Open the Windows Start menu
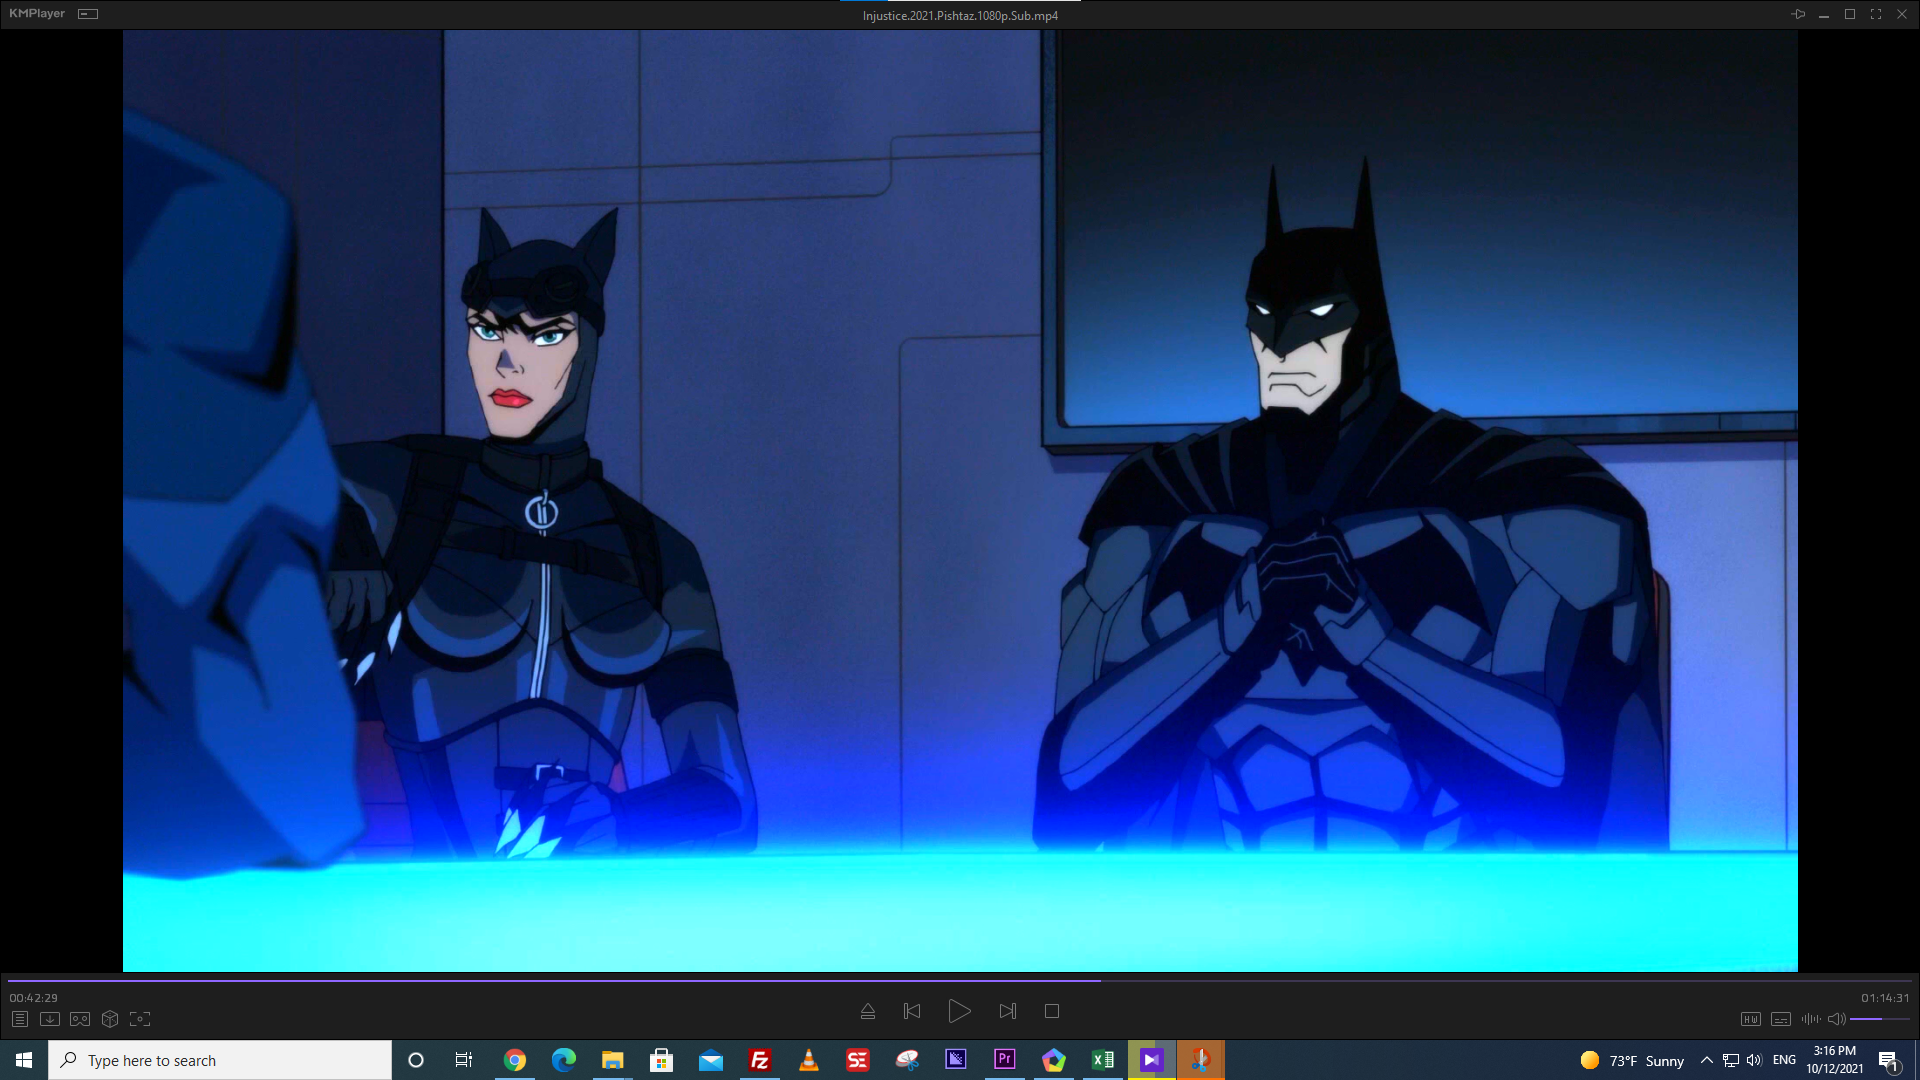Image resolution: width=1920 pixels, height=1080 pixels. pos(24,1060)
